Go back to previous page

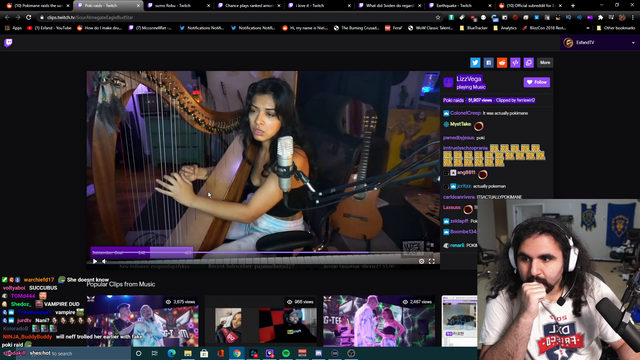tap(7, 18)
